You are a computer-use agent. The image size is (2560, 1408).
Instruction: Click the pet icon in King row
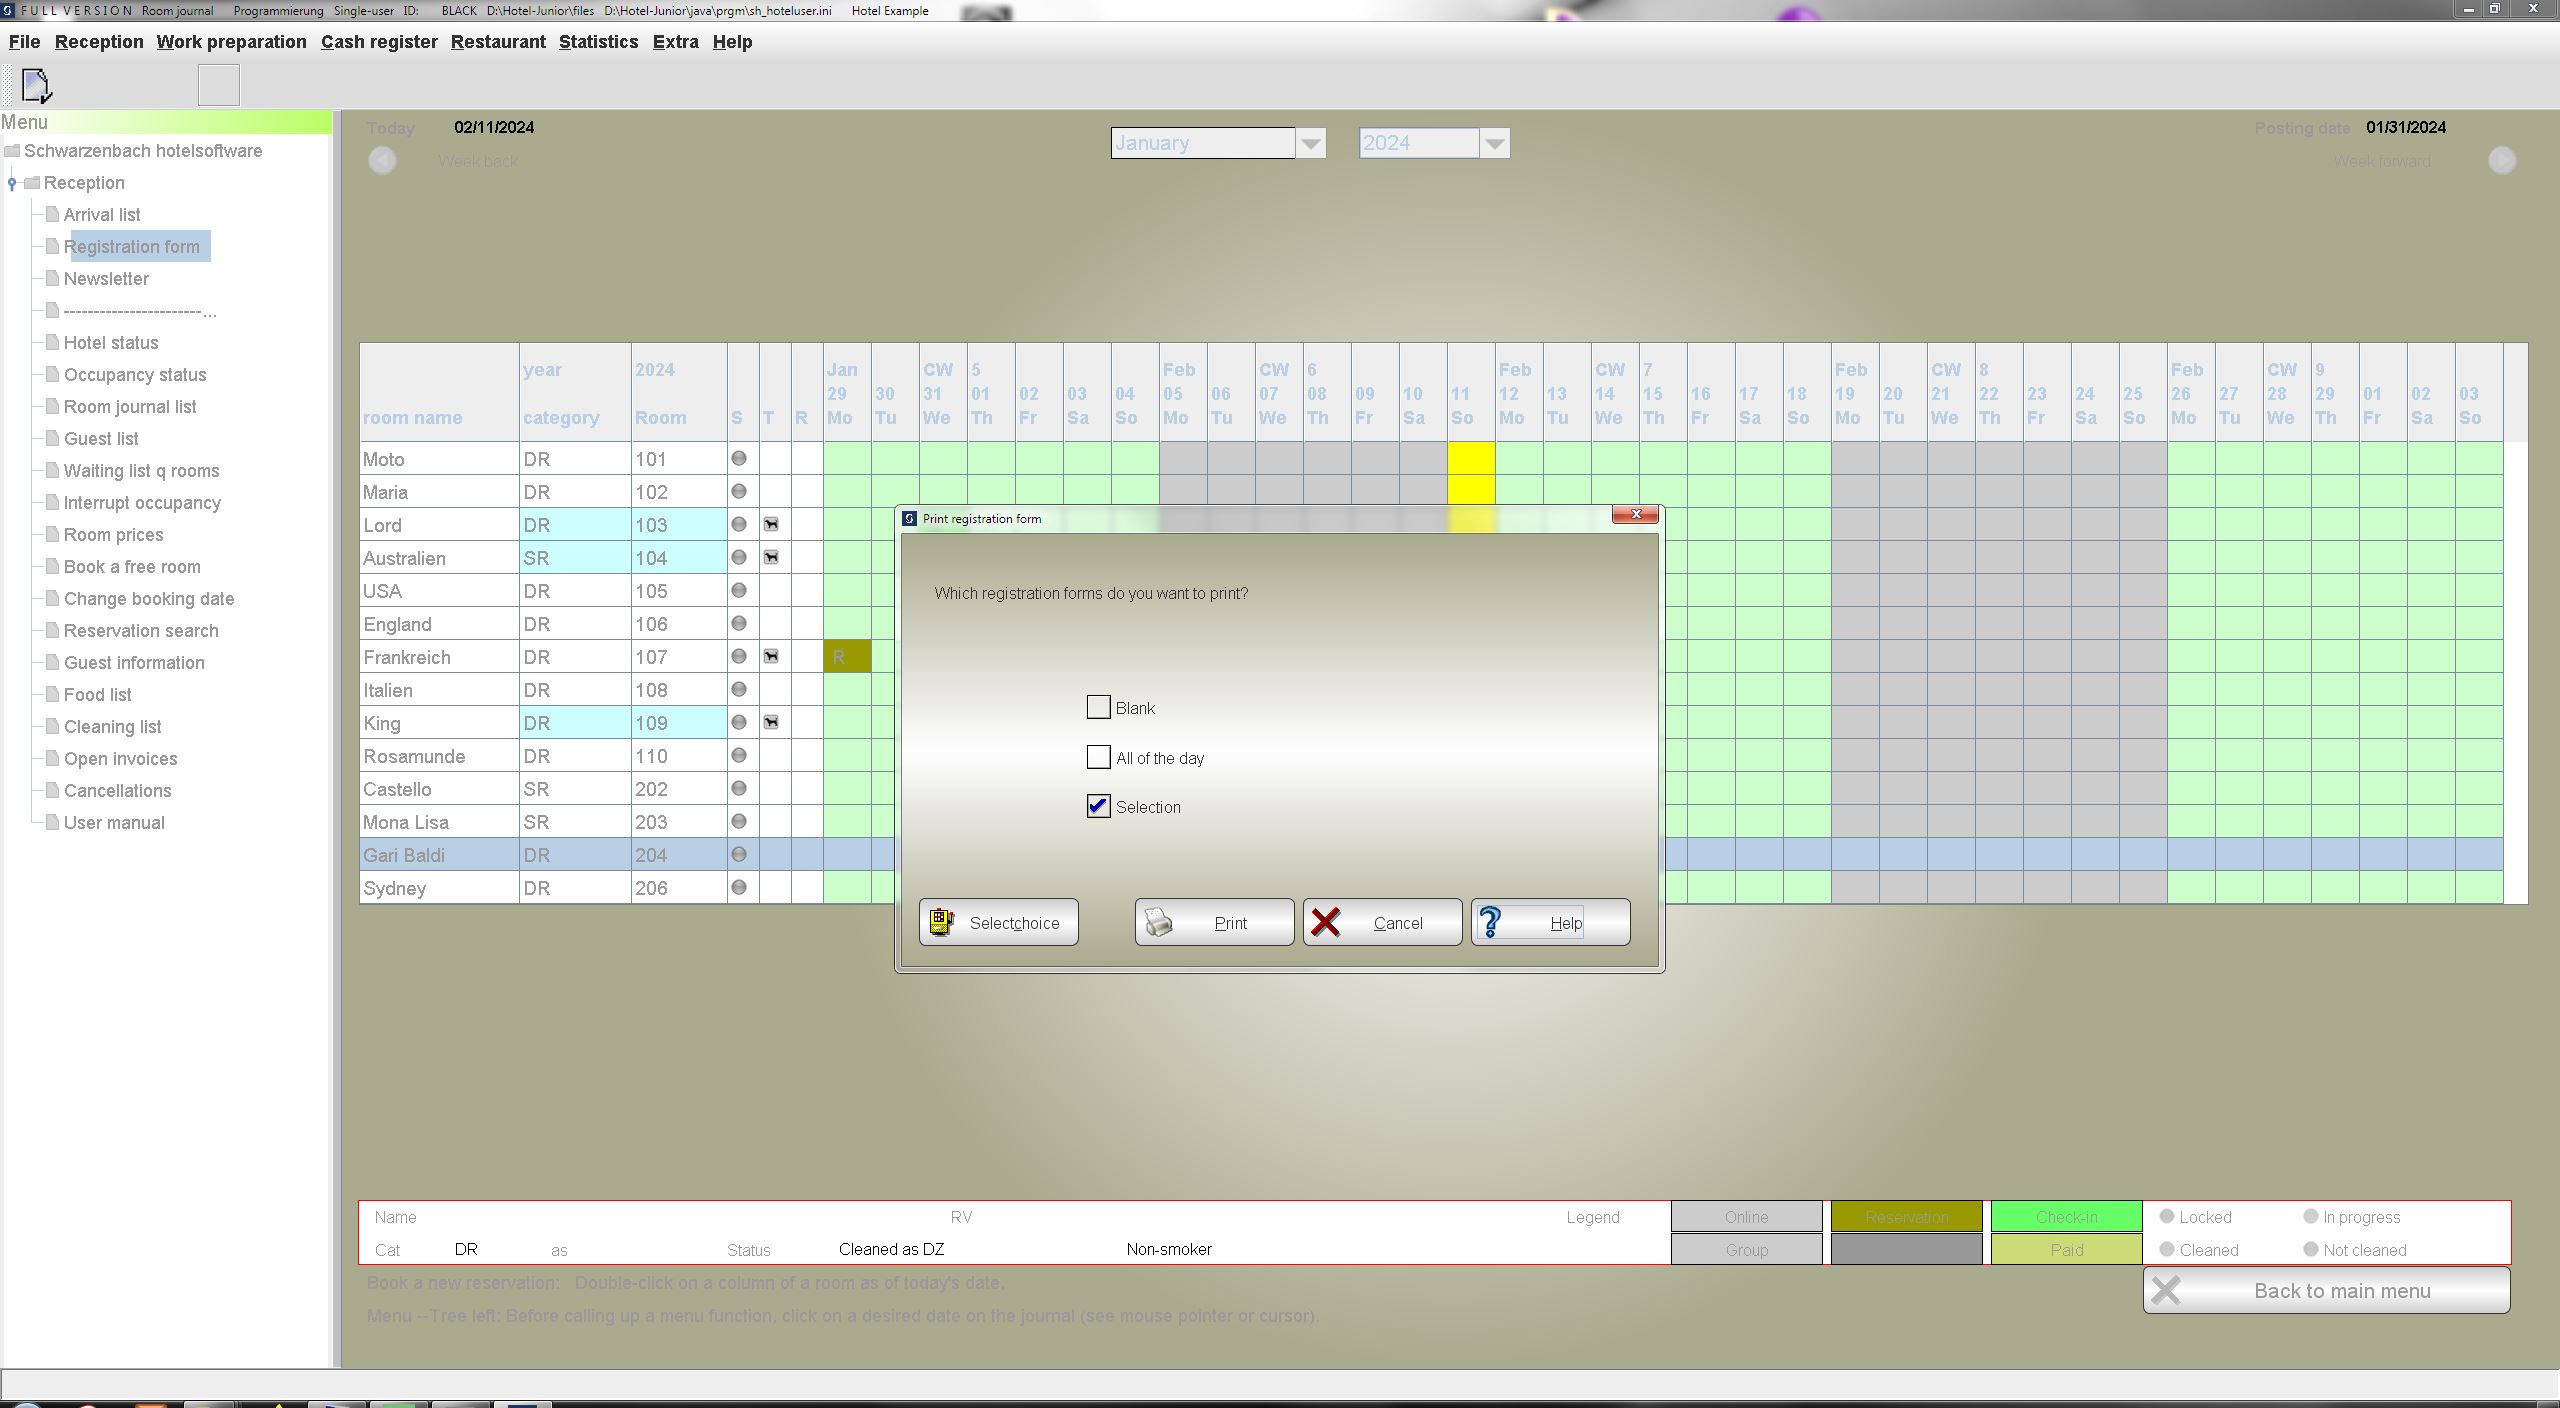[x=771, y=722]
